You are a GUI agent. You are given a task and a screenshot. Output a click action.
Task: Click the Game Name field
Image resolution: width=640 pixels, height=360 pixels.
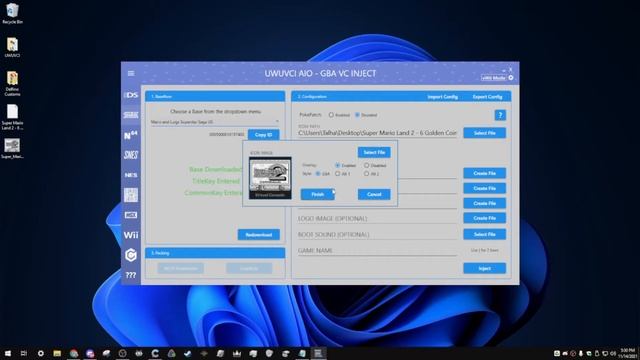(x=377, y=251)
